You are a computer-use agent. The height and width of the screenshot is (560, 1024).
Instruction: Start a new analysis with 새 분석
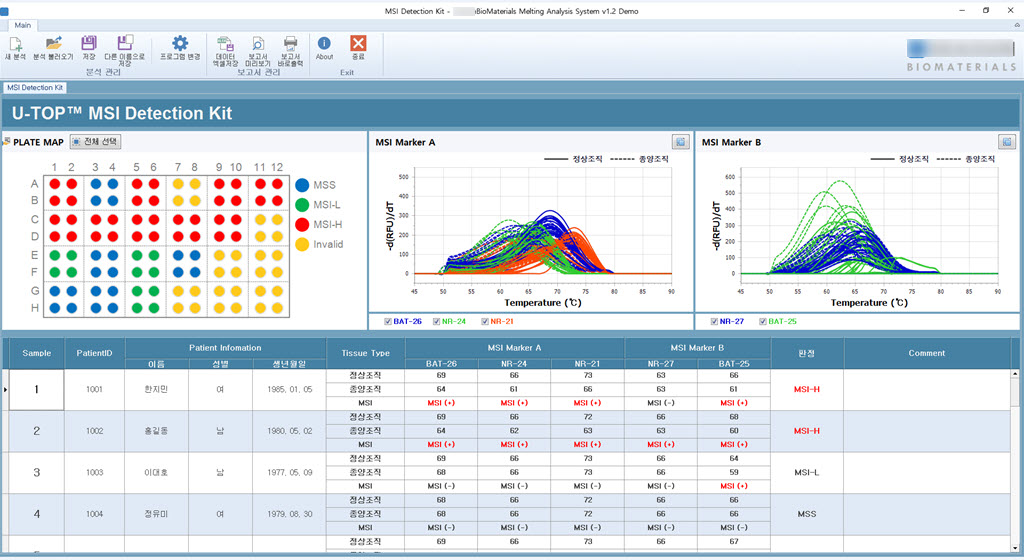pos(15,48)
